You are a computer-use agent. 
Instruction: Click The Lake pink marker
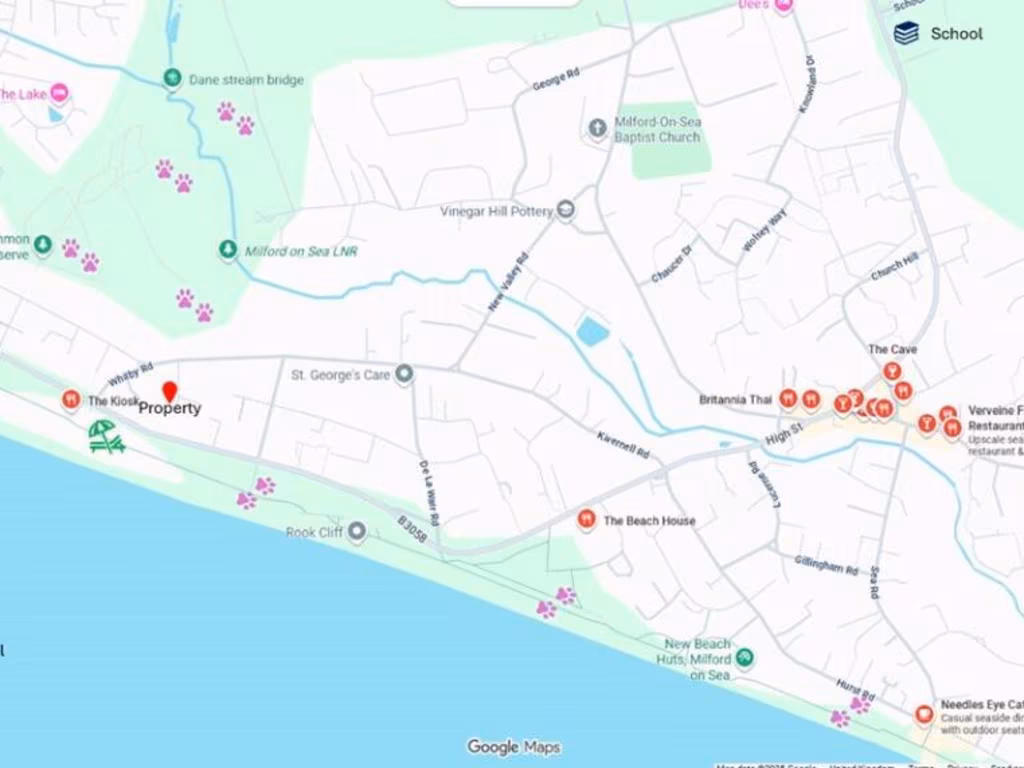pyautogui.click(x=59, y=92)
